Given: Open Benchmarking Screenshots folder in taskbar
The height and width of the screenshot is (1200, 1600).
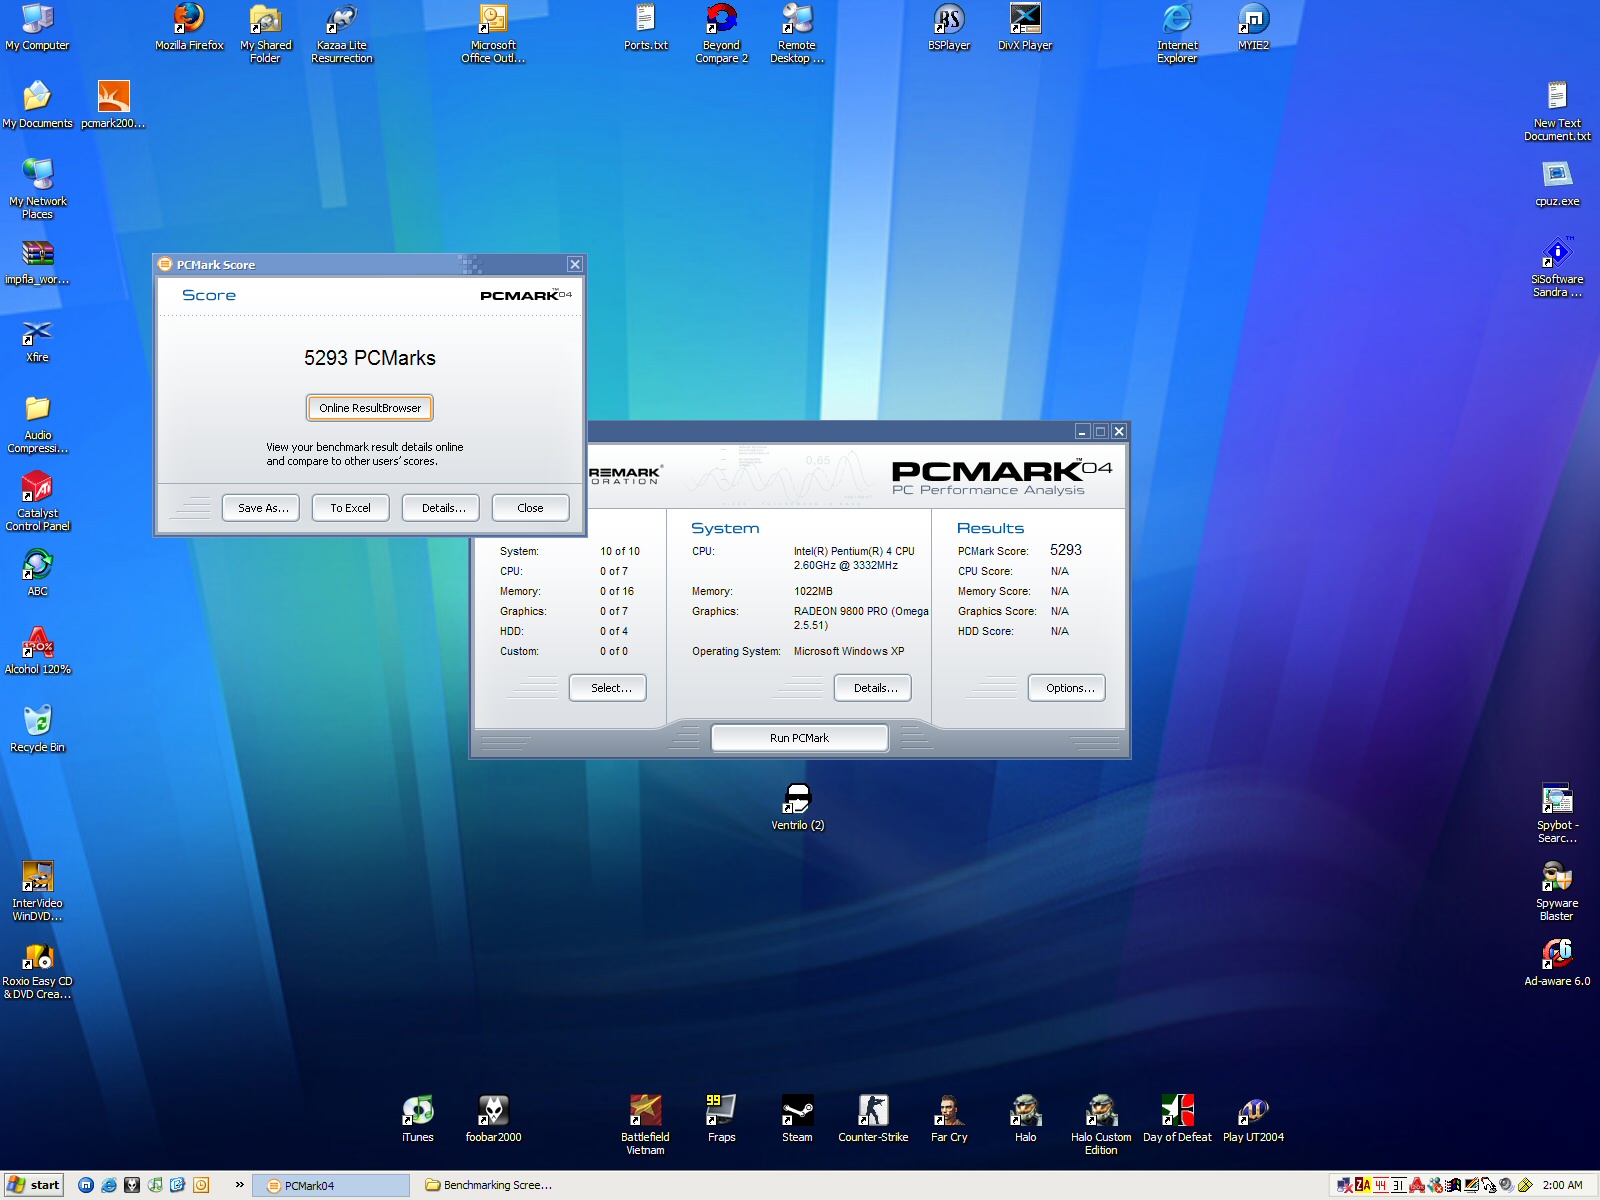Looking at the screenshot, I should [x=490, y=1185].
